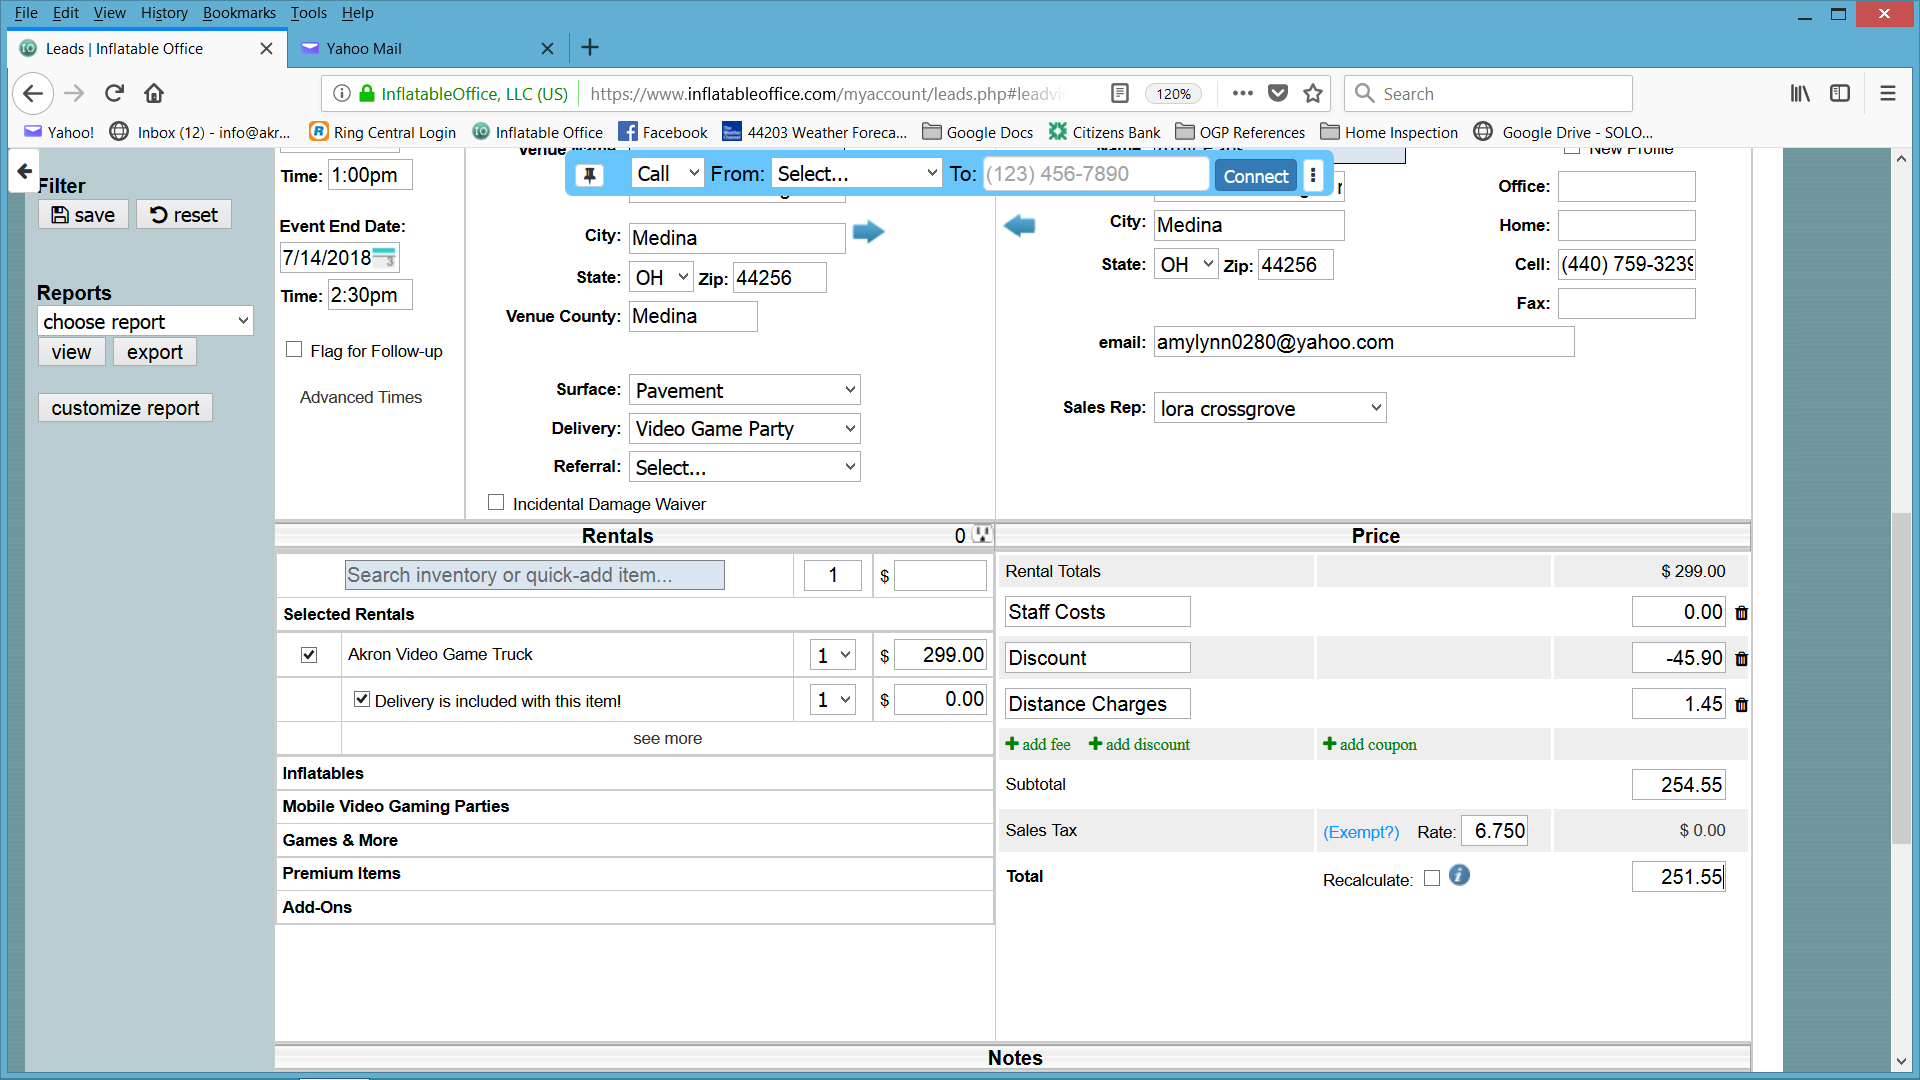Open the Event End Date calendar icon

384,258
